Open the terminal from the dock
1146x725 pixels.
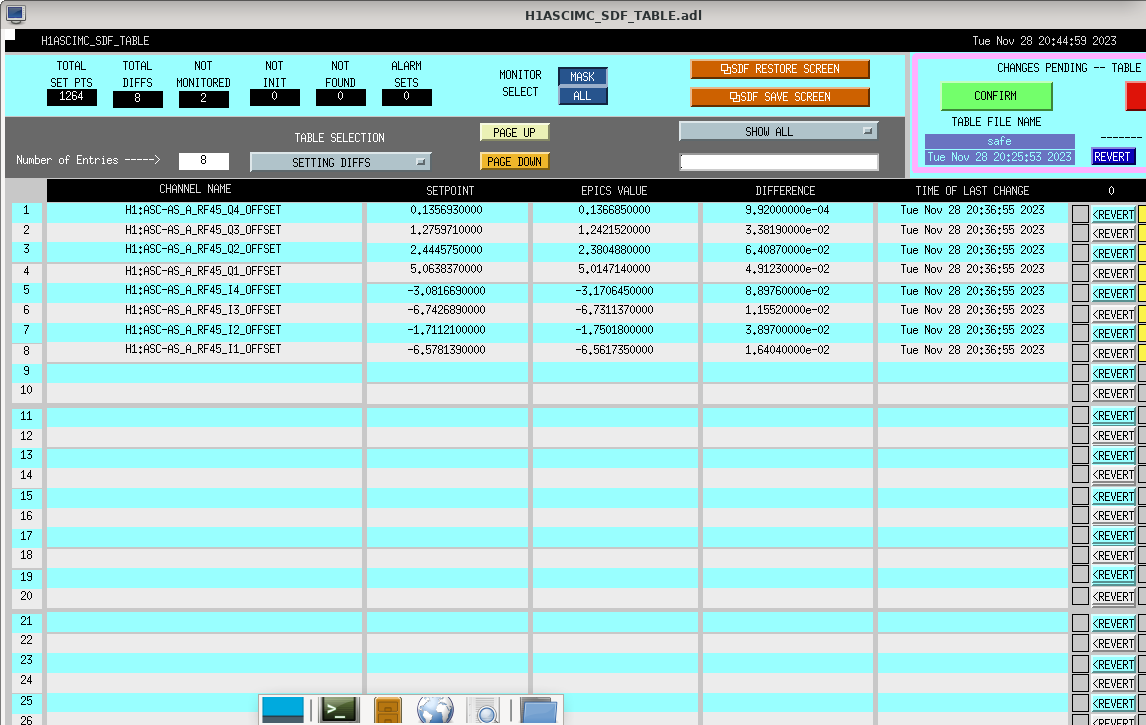coord(340,710)
